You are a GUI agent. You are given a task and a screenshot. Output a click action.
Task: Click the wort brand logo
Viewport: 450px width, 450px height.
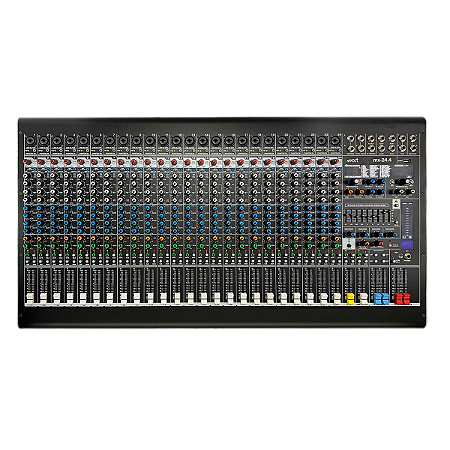tap(353, 160)
